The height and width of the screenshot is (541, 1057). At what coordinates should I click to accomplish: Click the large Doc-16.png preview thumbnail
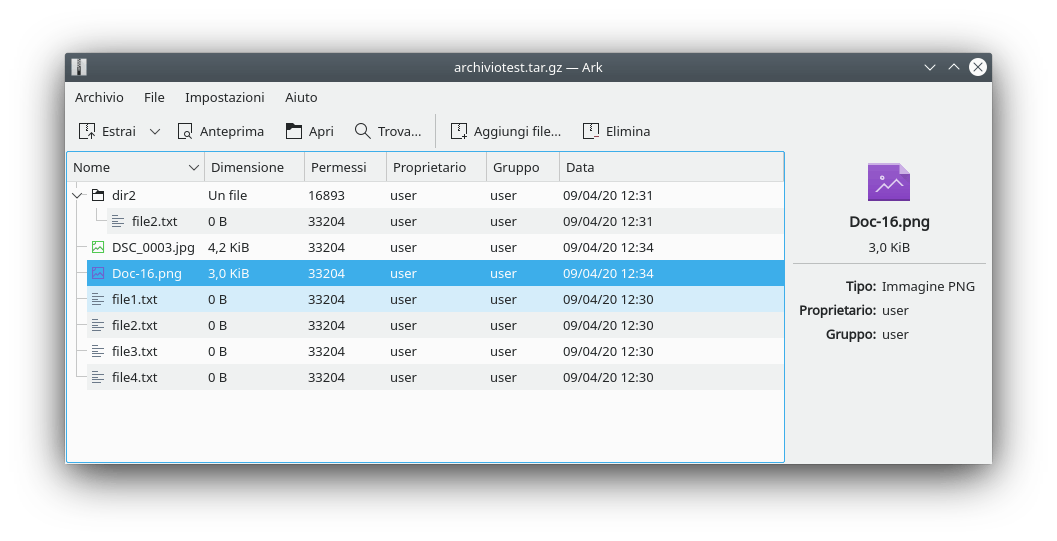click(888, 182)
